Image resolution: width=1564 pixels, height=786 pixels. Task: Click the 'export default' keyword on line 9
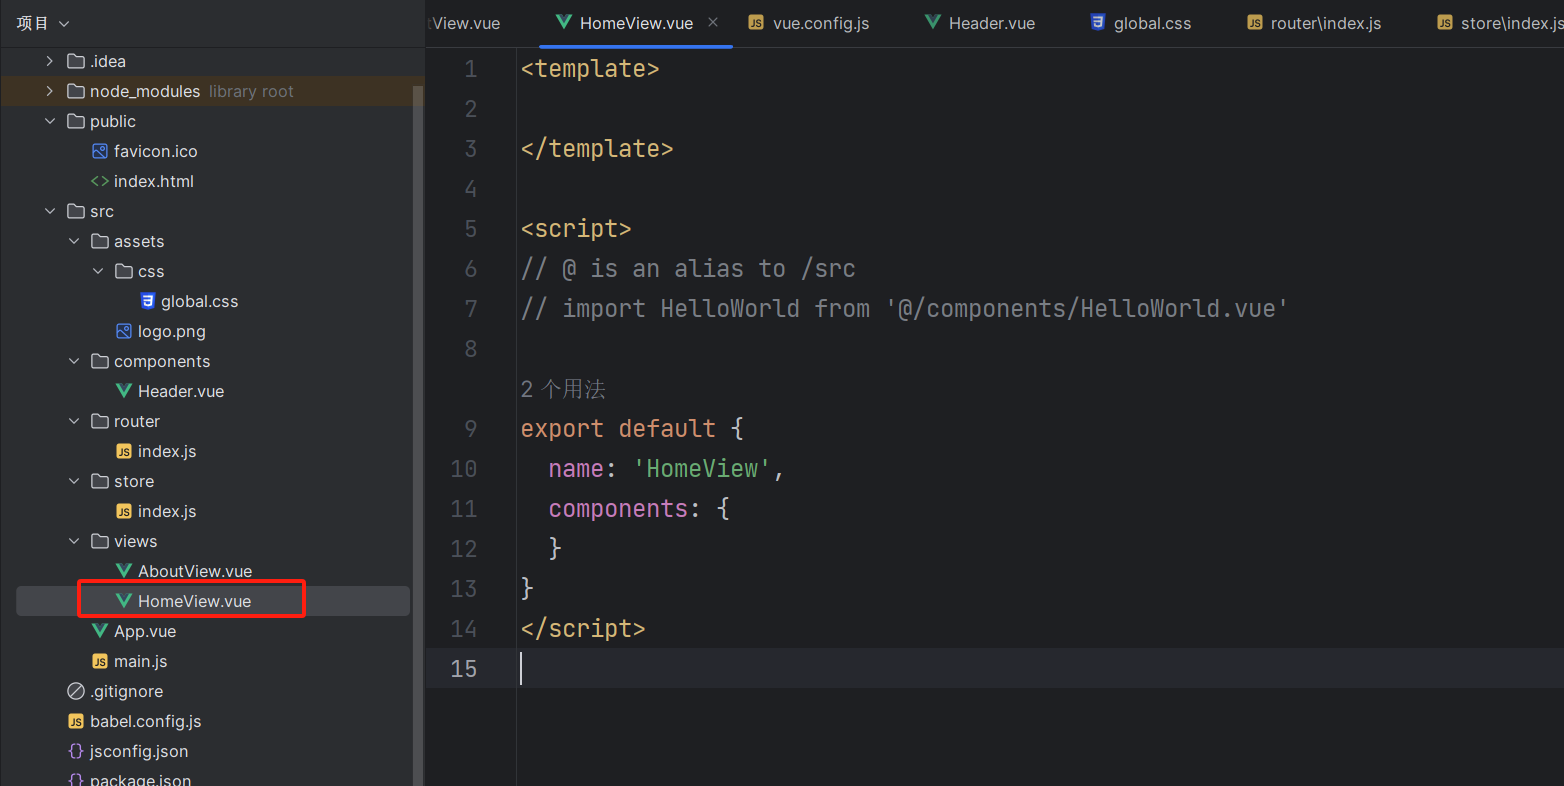pyautogui.click(x=618, y=429)
